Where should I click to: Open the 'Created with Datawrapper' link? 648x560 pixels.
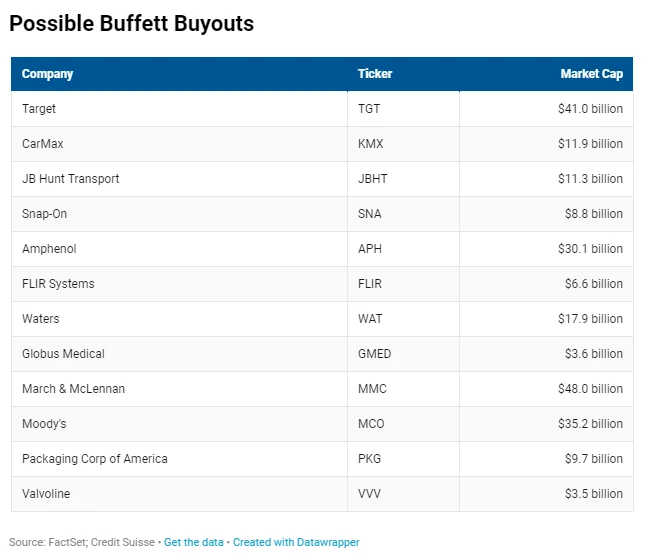[x=296, y=542]
